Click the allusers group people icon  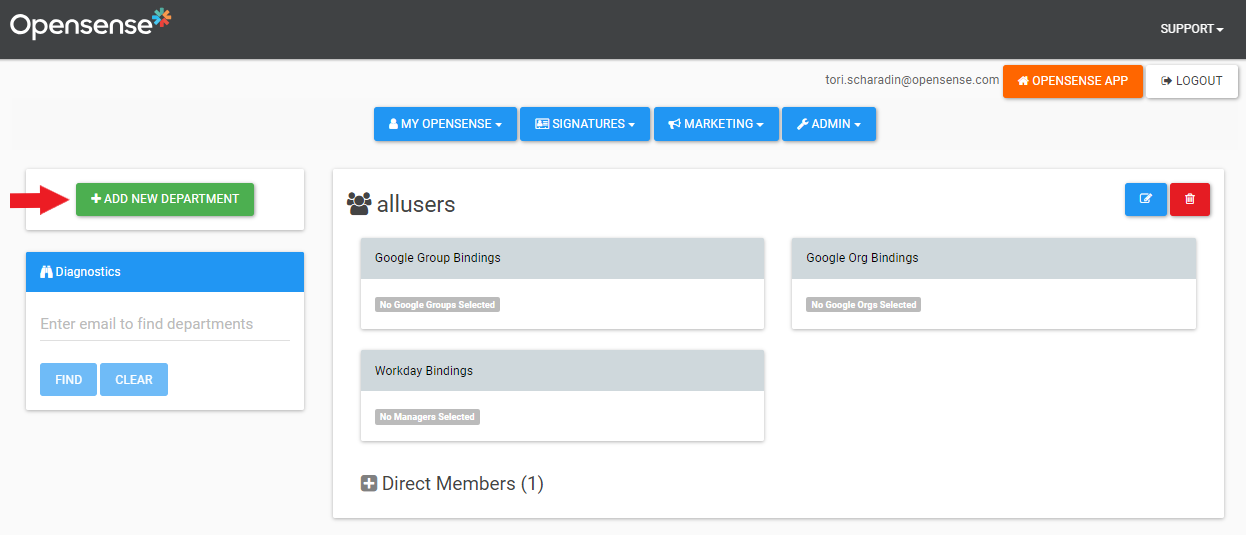click(x=358, y=204)
